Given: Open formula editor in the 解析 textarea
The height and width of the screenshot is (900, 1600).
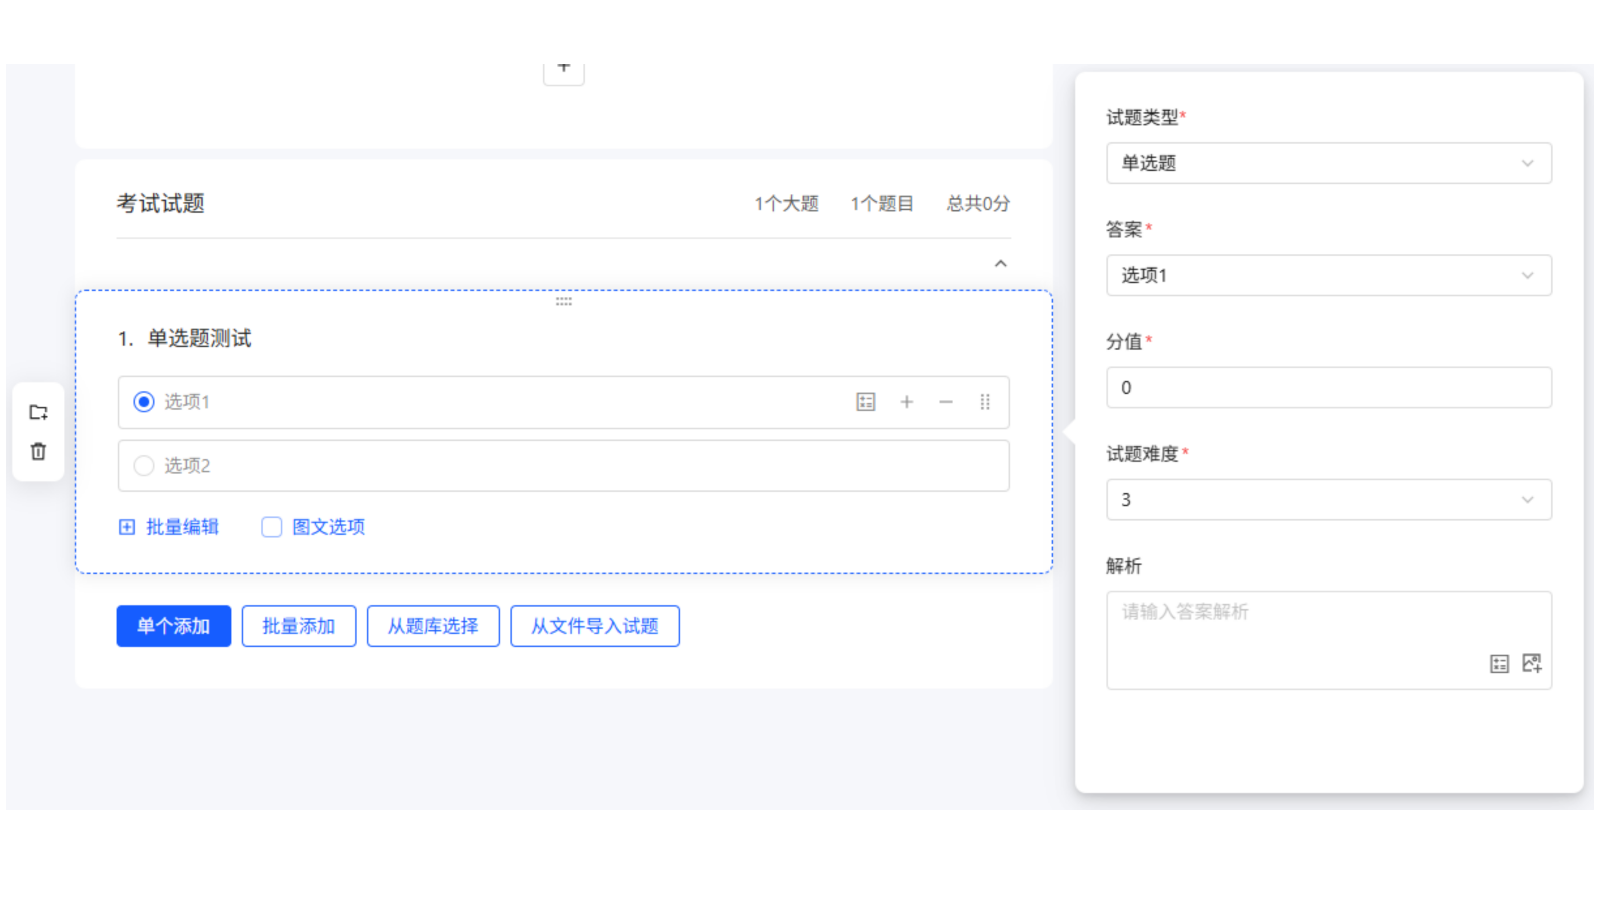Looking at the screenshot, I should pos(1499,663).
